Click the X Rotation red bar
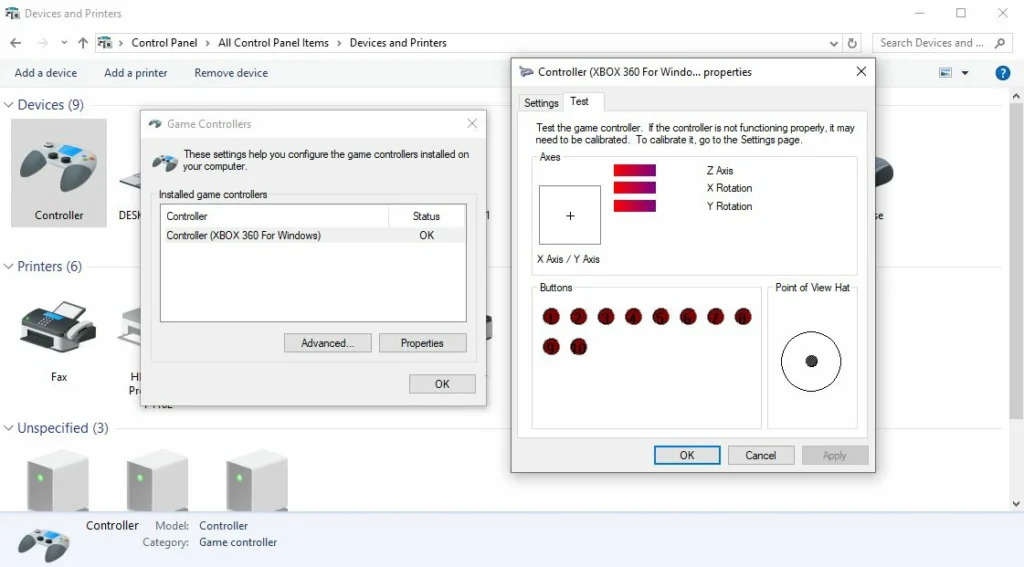Viewport: 1024px width, 567px height. (x=634, y=188)
